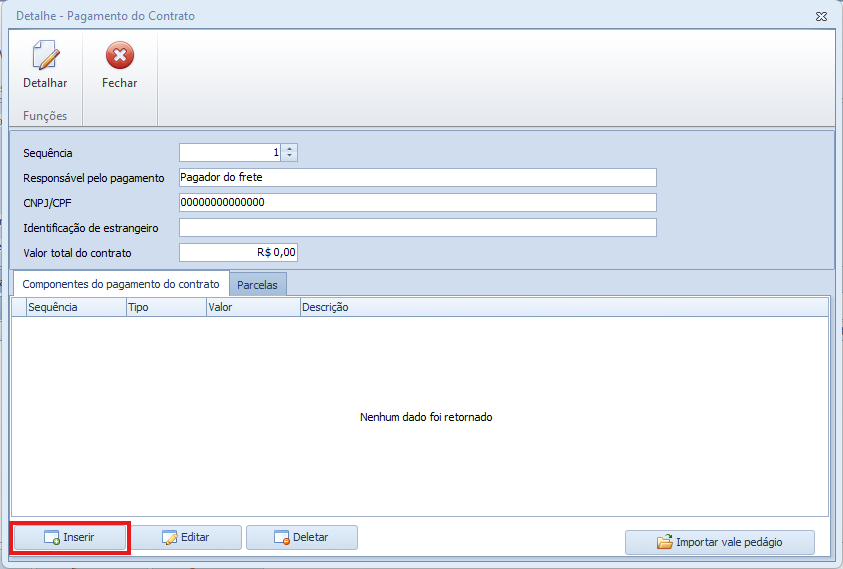Switch to the Parcelas tab
This screenshot has height=569, width=843.
tap(257, 284)
